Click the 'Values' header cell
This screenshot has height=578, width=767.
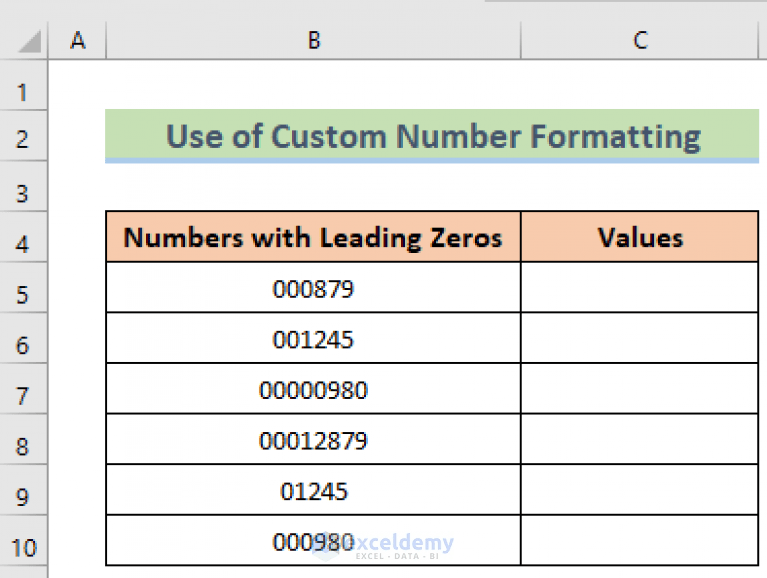pos(640,237)
